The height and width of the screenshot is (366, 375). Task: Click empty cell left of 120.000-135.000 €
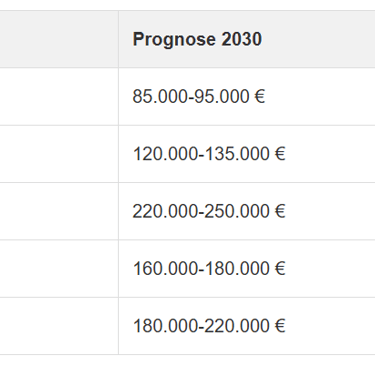(59, 154)
